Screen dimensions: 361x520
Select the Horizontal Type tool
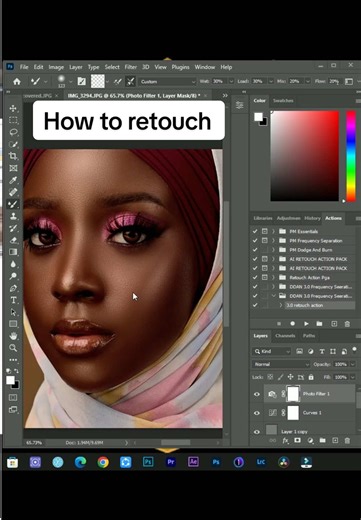click(13, 300)
